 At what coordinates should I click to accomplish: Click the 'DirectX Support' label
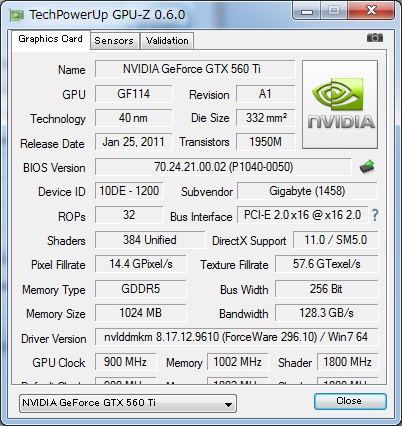click(x=249, y=241)
